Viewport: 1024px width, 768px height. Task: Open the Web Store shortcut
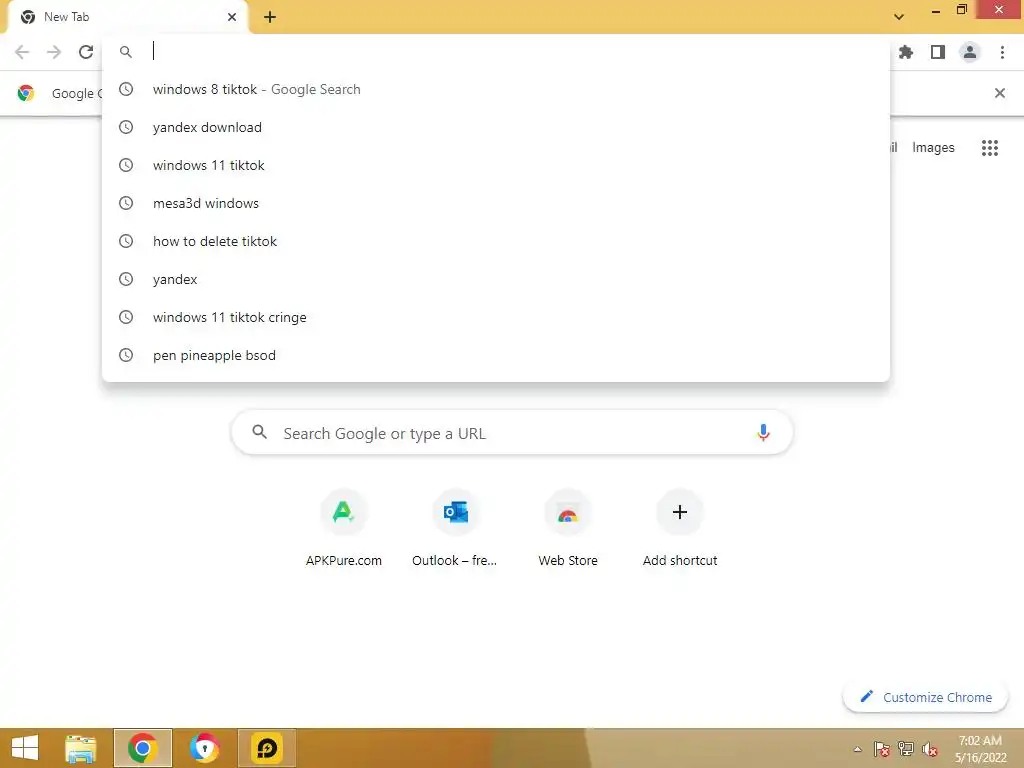568,529
